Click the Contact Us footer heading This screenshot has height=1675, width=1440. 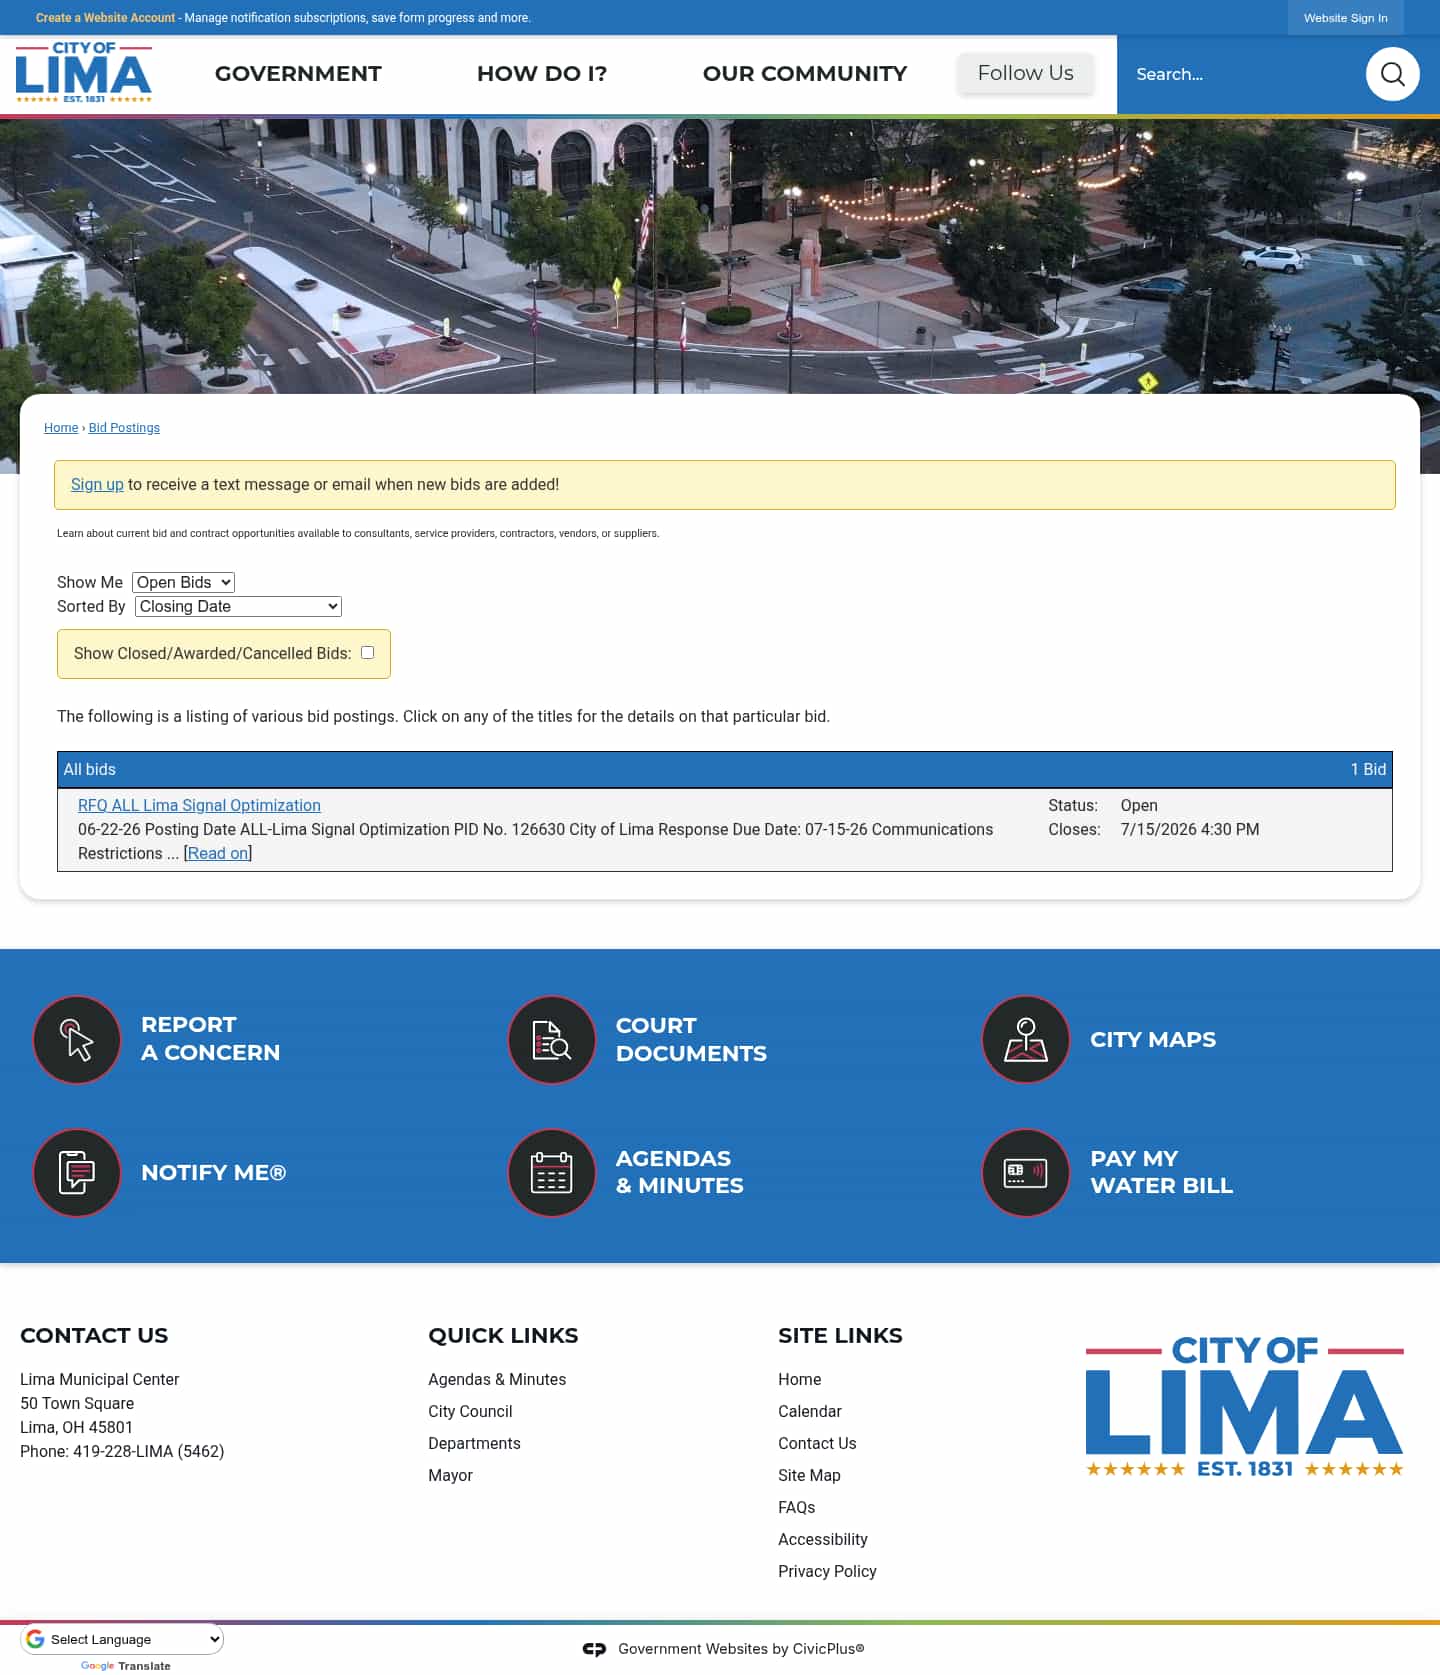94,1335
